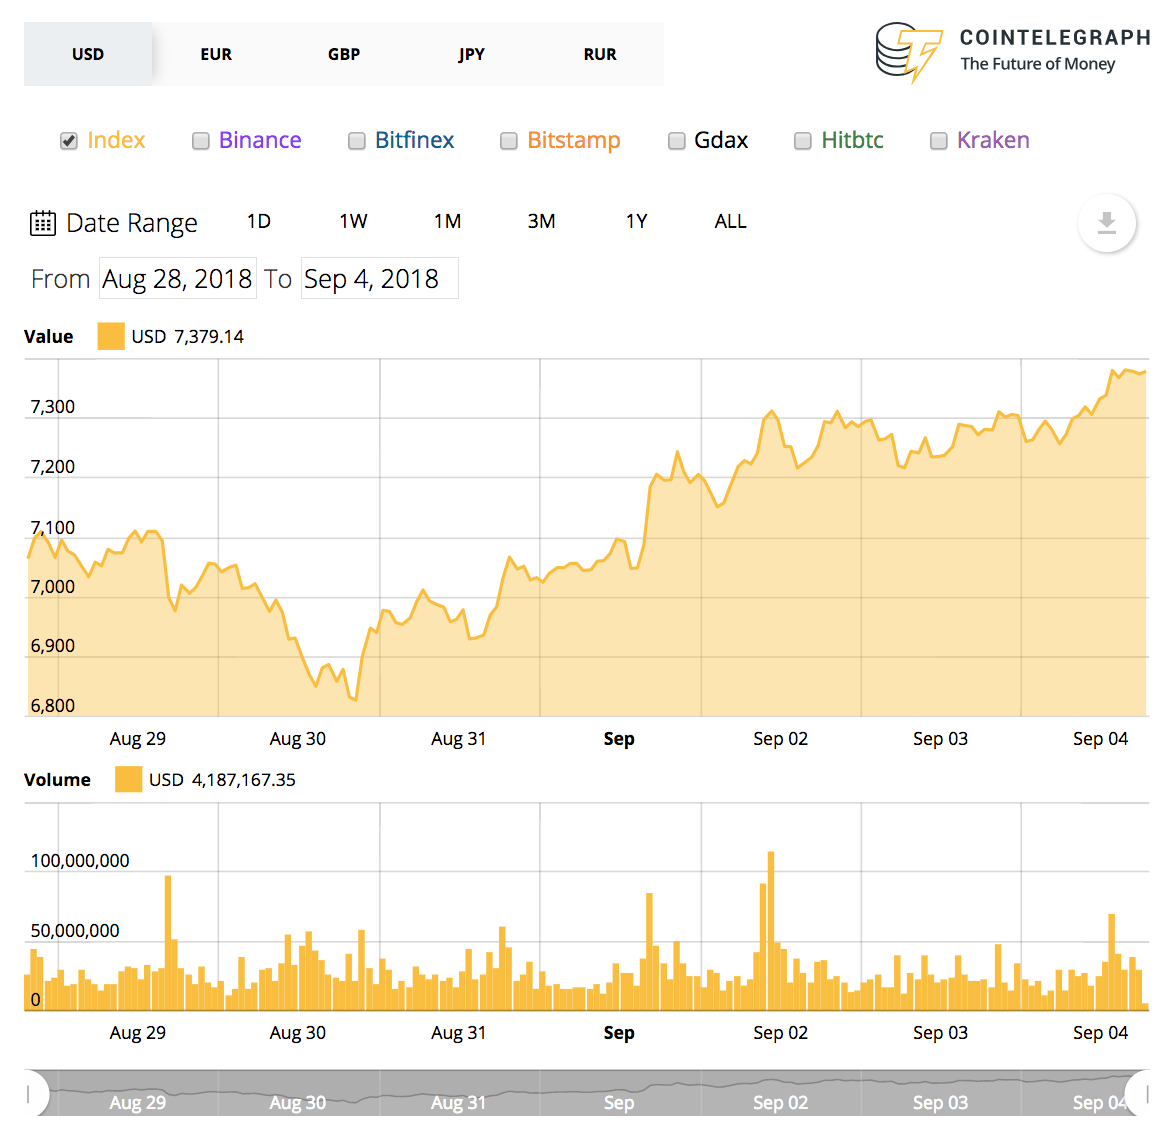Set date range to 1W
The width and height of the screenshot is (1172, 1140).
(353, 221)
